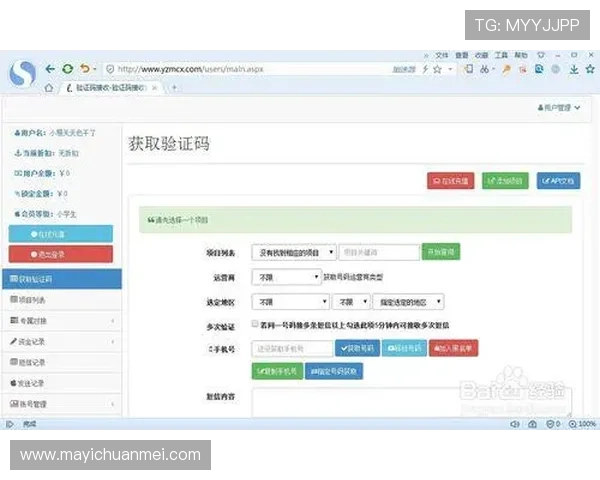Click the Sogou browser logo
The height and width of the screenshot is (480, 600).
coord(23,73)
